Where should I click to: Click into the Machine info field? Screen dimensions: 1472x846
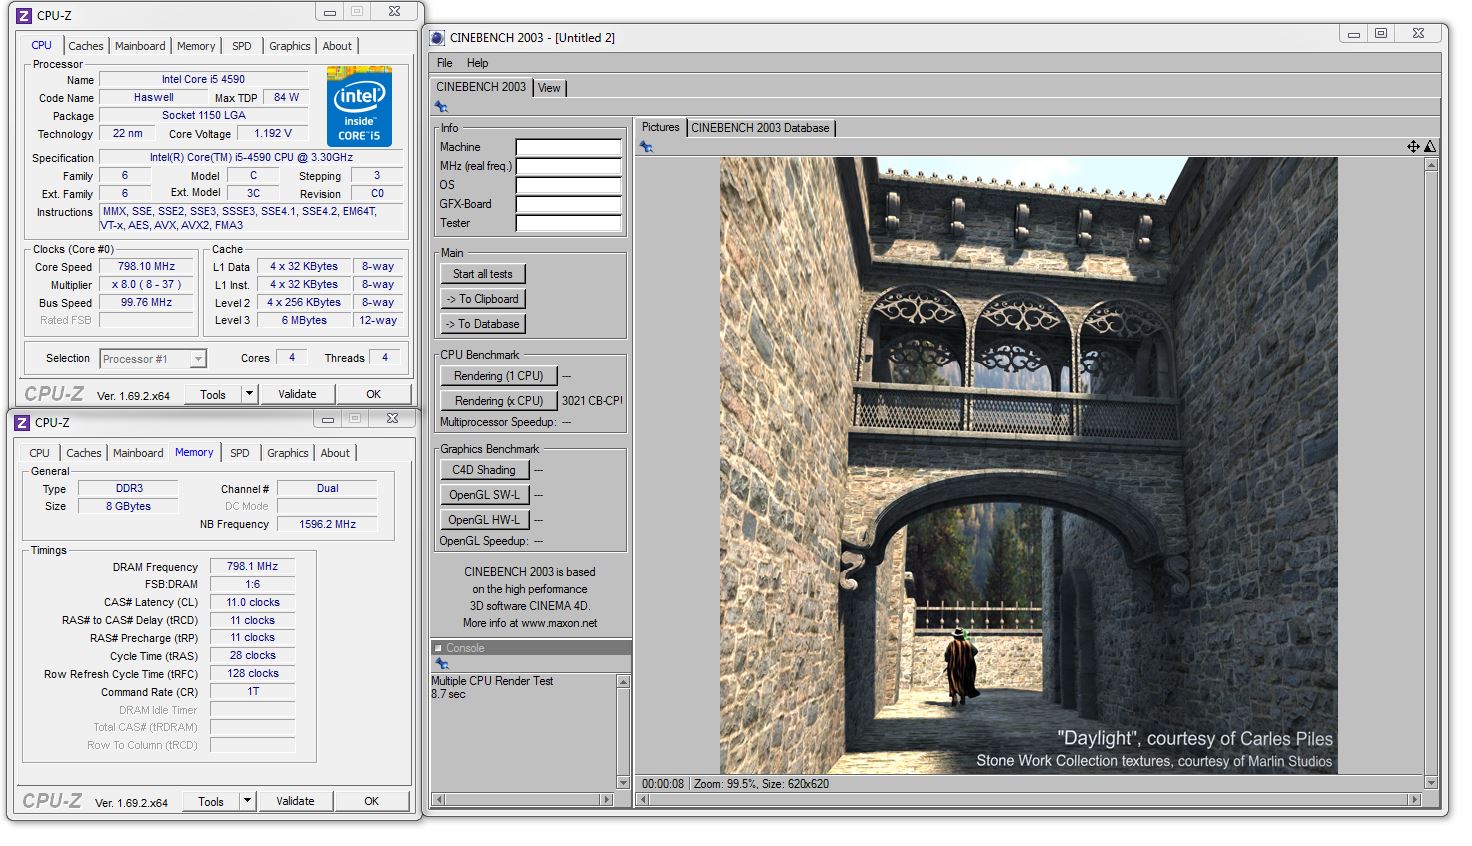568,147
